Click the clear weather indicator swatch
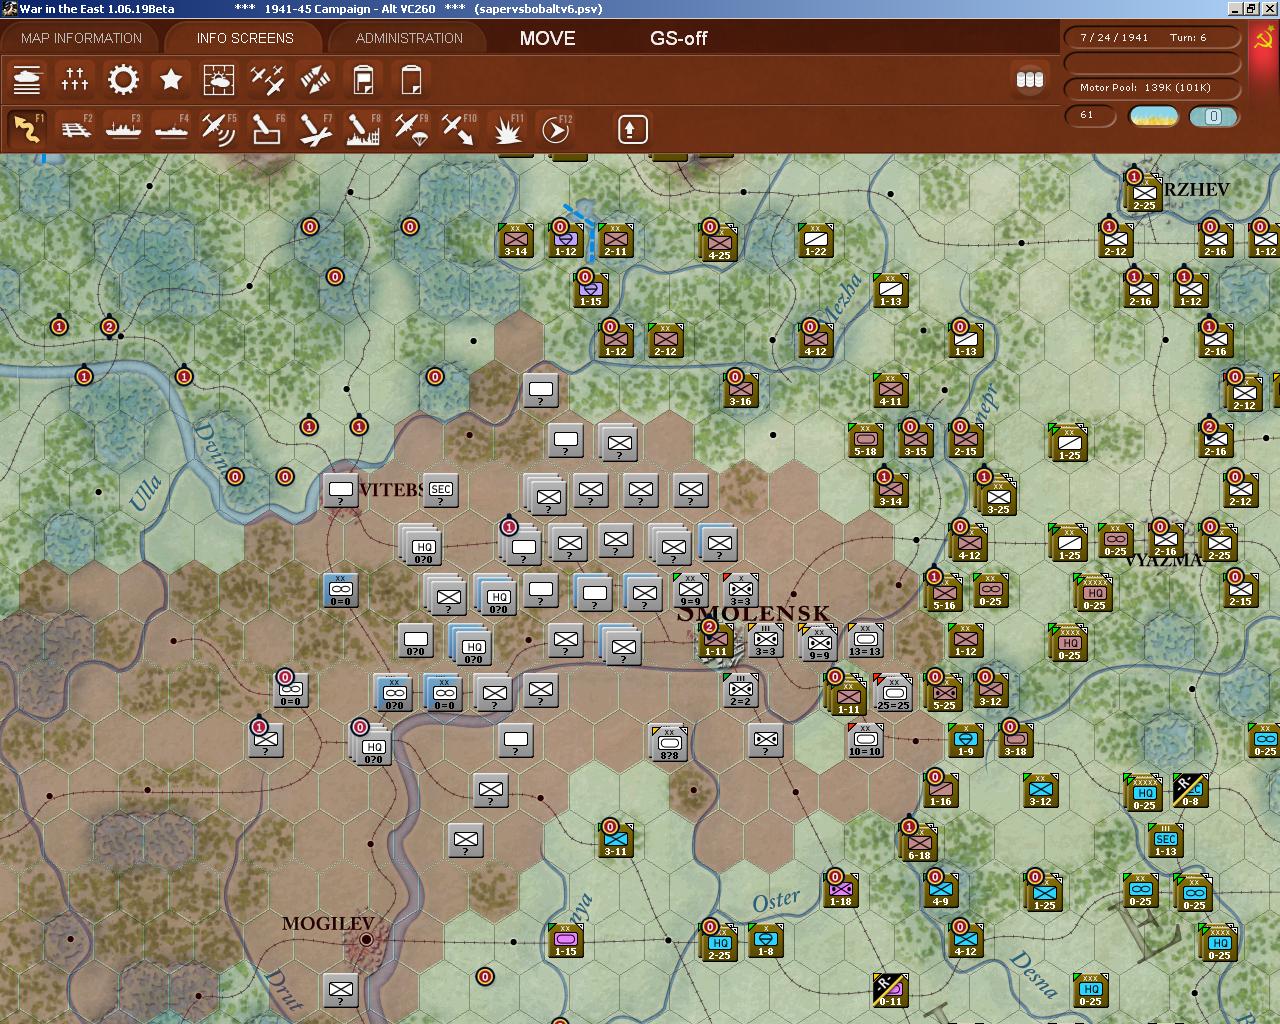Image resolution: width=1280 pixels, height=1024 pixels. pos(1153,116)
